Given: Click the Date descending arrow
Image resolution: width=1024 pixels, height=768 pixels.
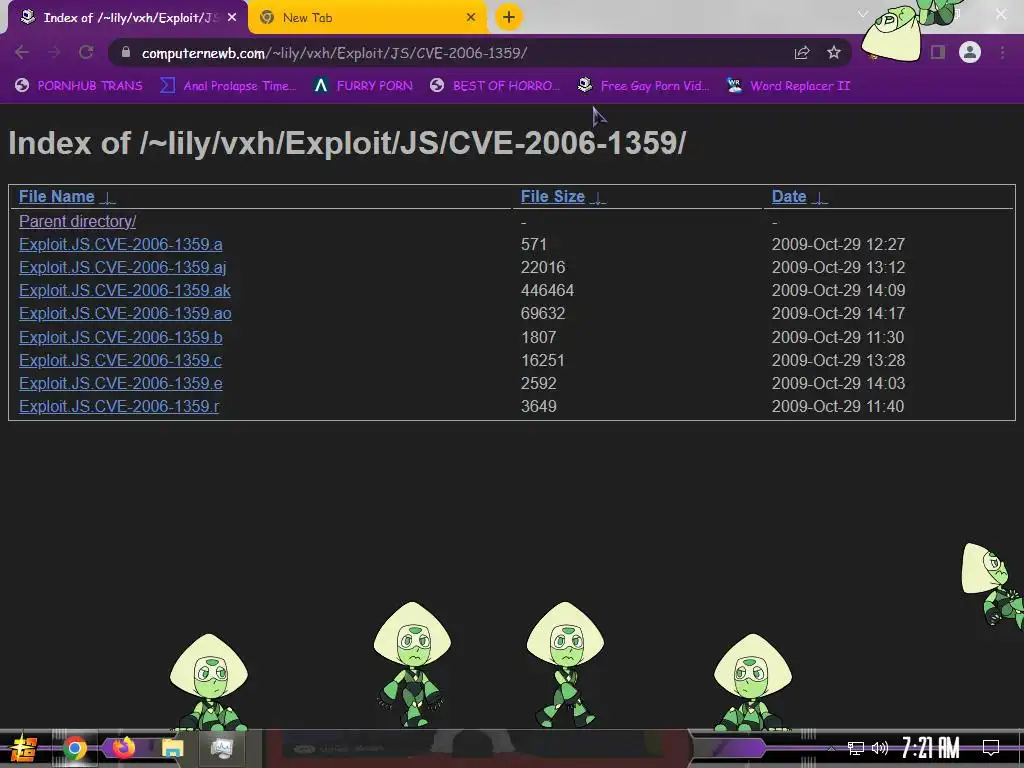Looking at the screenshot, I should tap(819, 198).
